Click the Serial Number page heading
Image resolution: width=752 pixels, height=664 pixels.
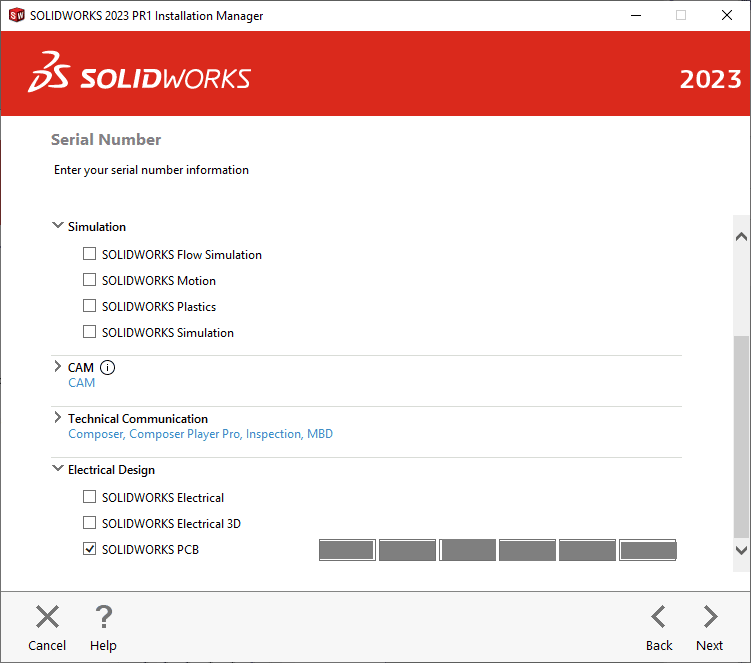click(106, 140)
